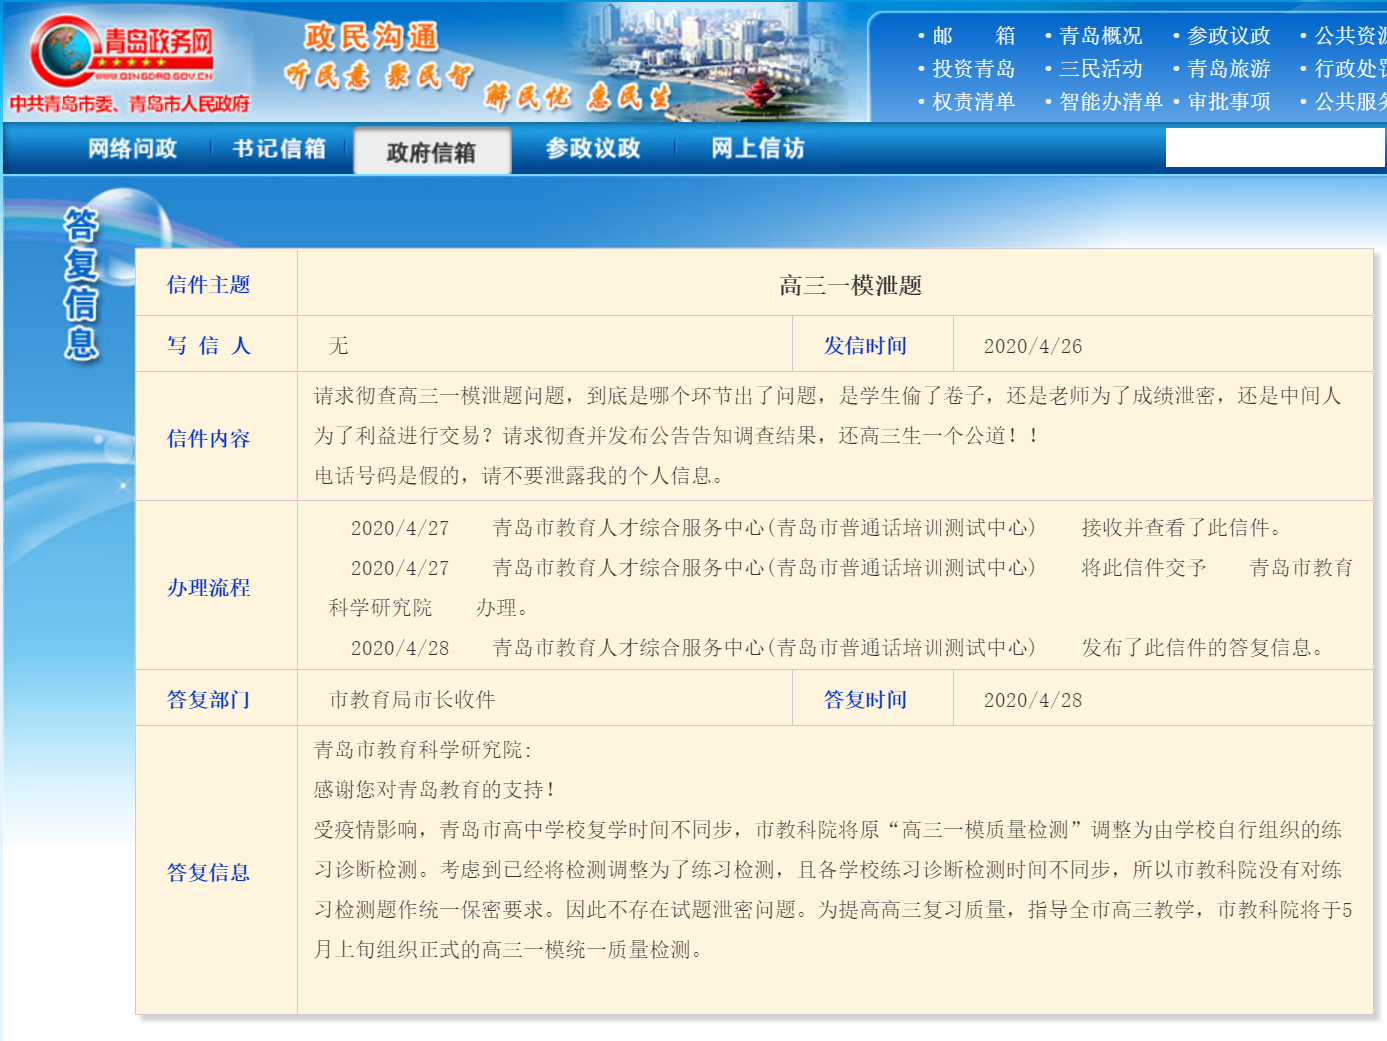Click the 发信时间 label

click(865, 346)
